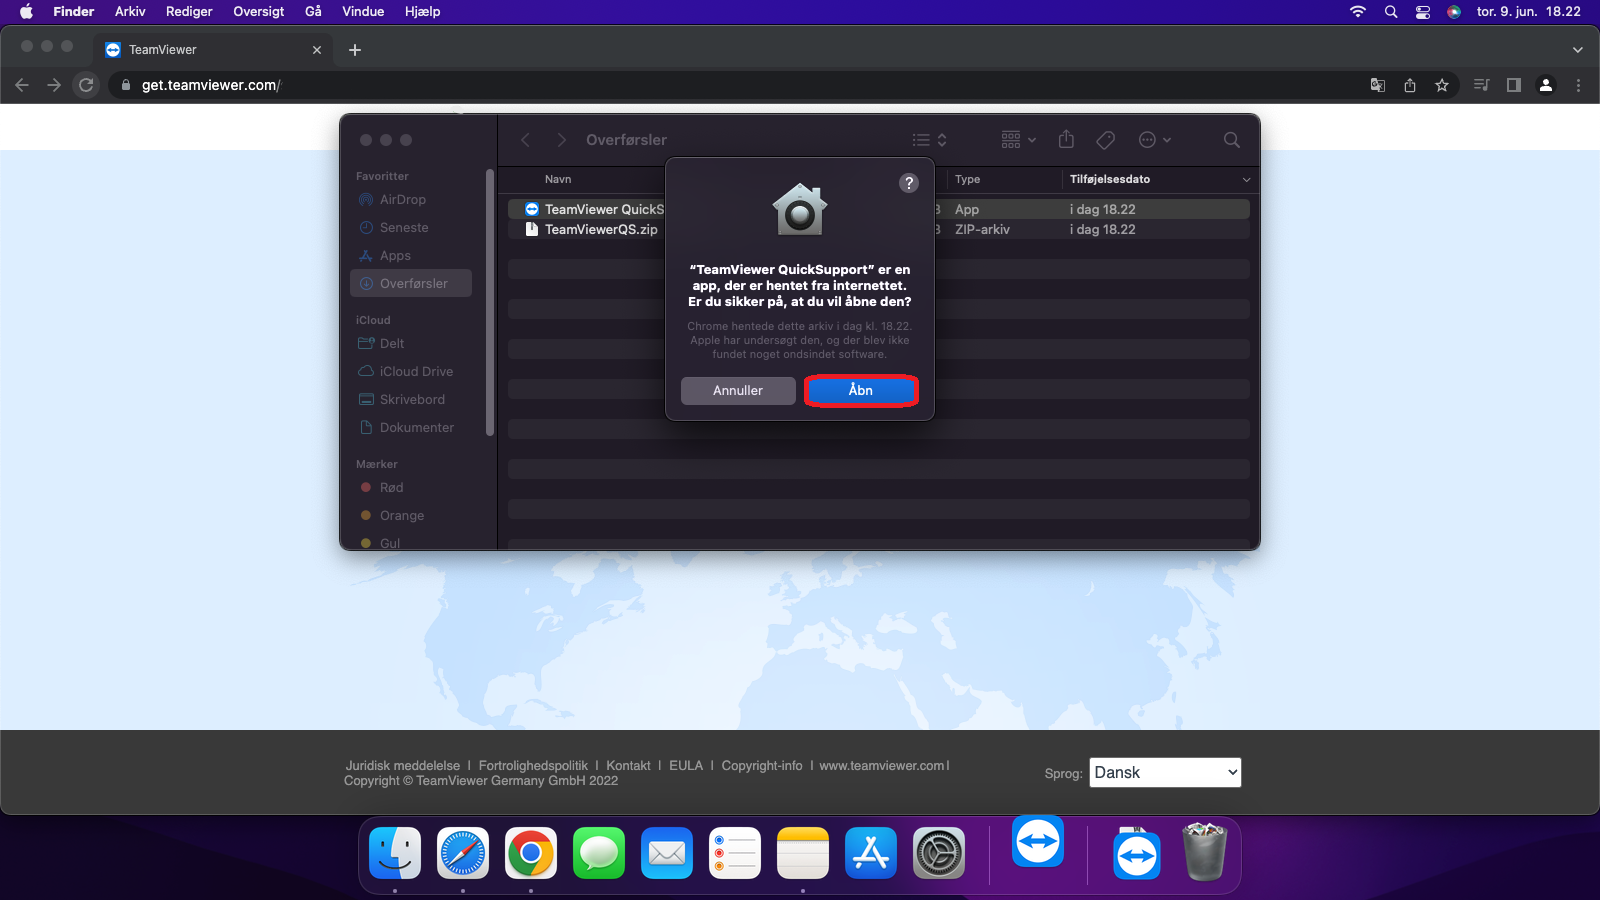Click the address bar with get.teamviewer.com
This screenshot has width=1600, height=900.
click(740, 85)
